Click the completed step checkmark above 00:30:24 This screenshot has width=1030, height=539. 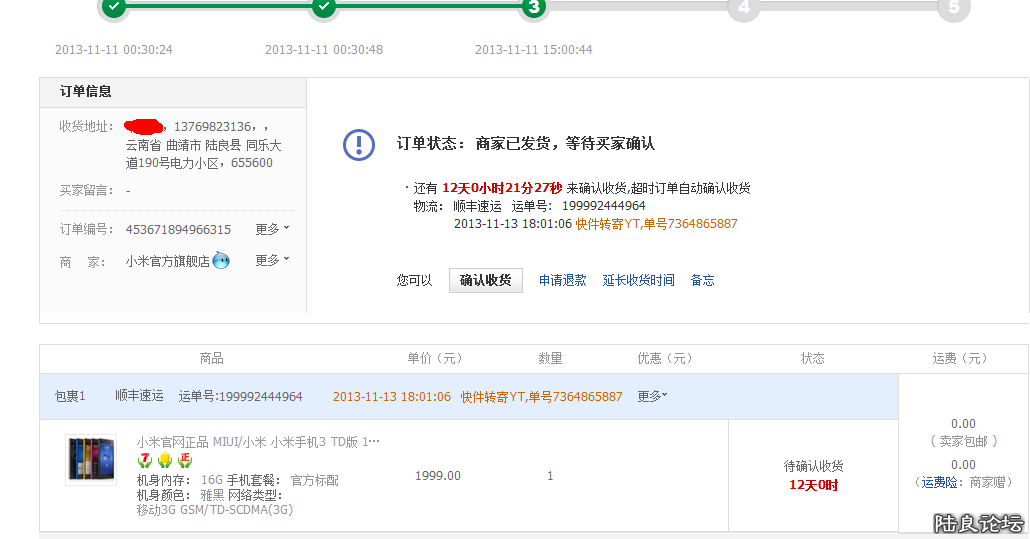114,7
